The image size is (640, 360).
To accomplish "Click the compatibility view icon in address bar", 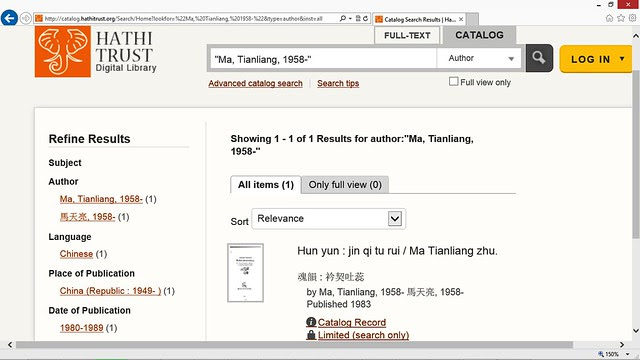I will click(358, 18).
